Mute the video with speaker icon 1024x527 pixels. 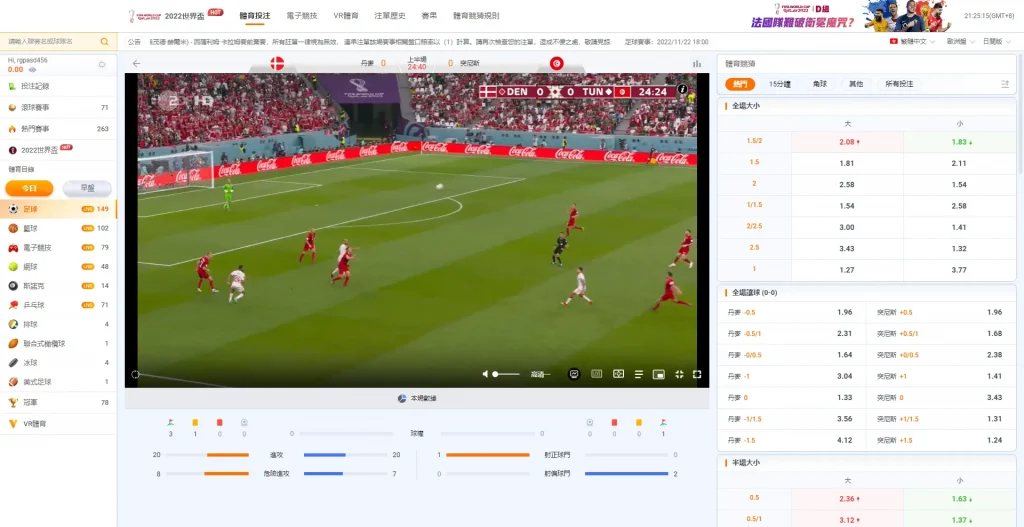click(x=485, y=374)
